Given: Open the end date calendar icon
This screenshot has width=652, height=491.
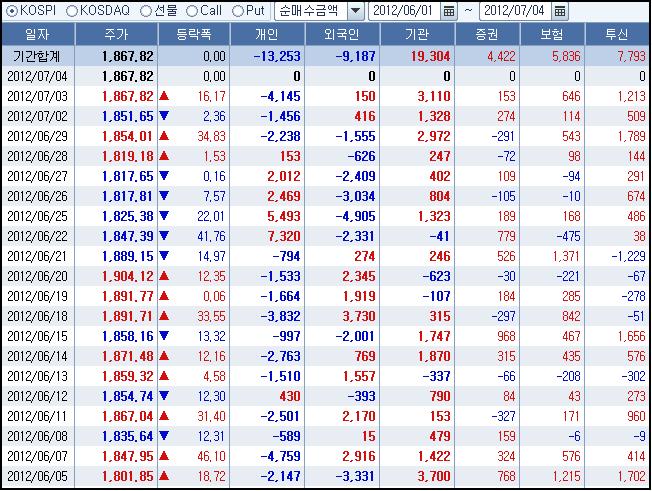Looking at the screenshot, I should pyautogui.click(x=560, y=11).
